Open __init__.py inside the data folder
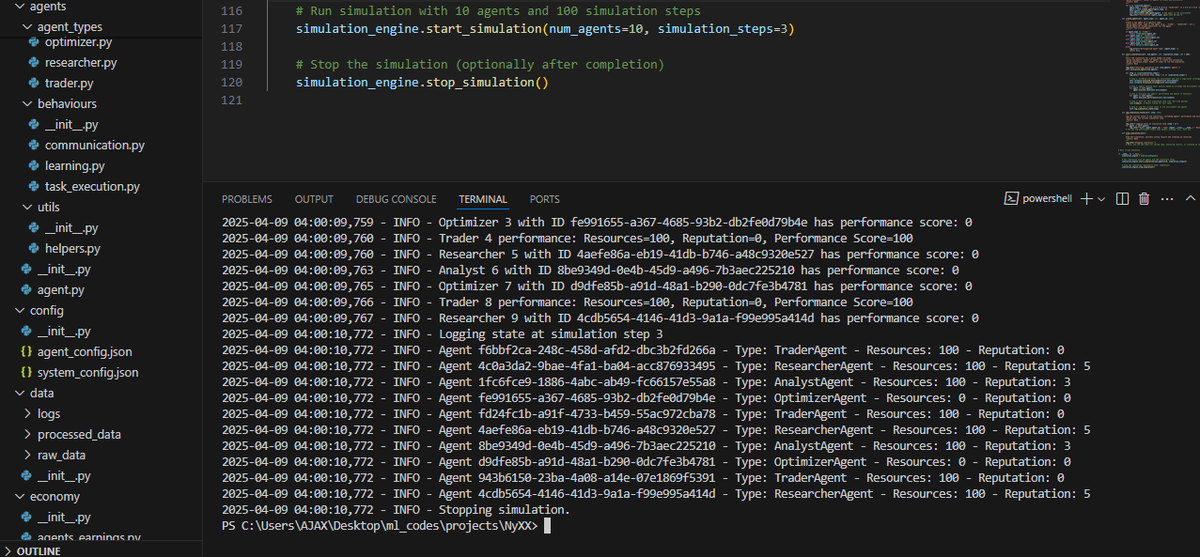This screenshot has height=557, width=1200. pyautogui.click(x=63, y=476)
